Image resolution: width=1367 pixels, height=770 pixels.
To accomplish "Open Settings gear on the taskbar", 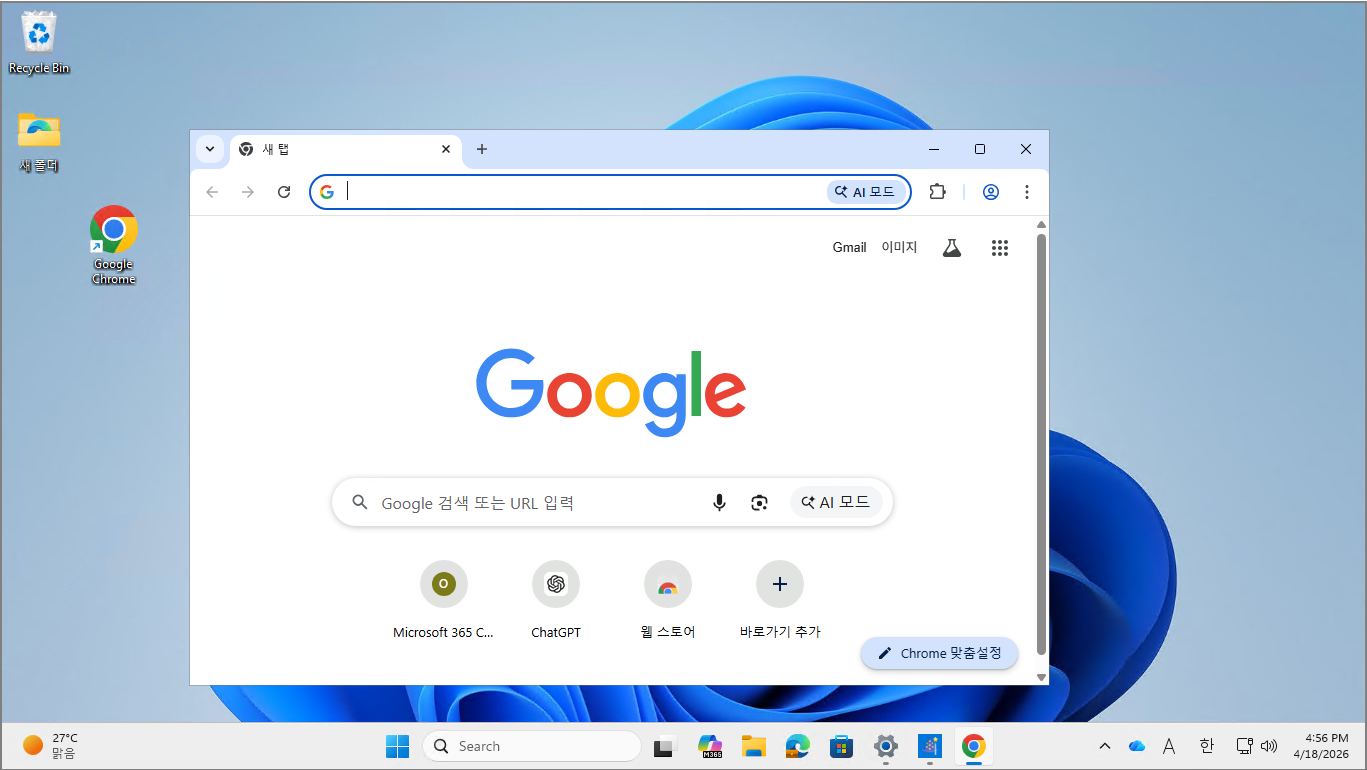I will (x=885, y=746).
